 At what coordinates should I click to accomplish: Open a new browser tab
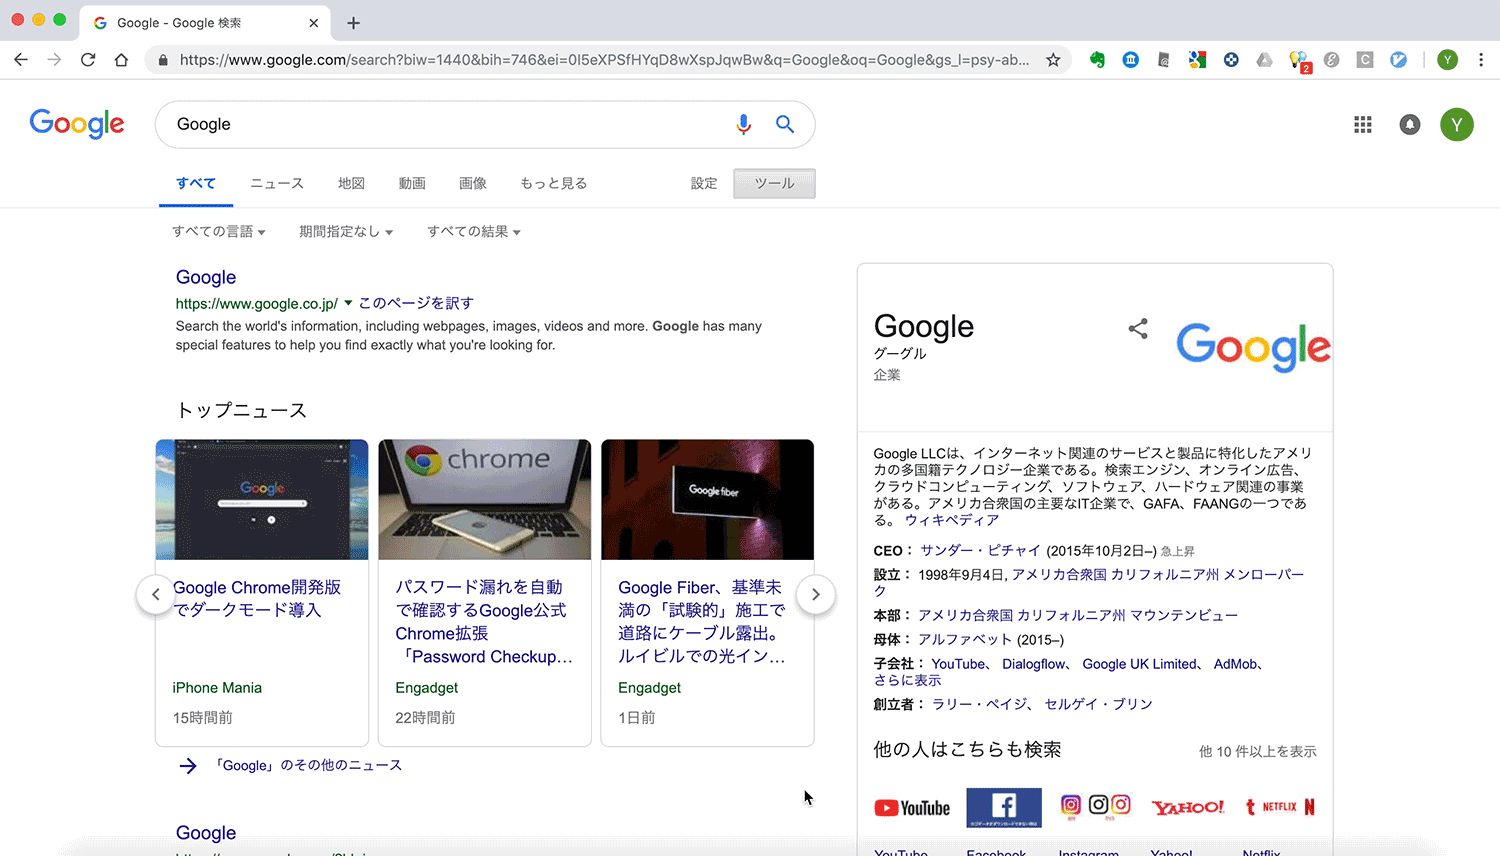pyautogui.click(x=353, y=23)
